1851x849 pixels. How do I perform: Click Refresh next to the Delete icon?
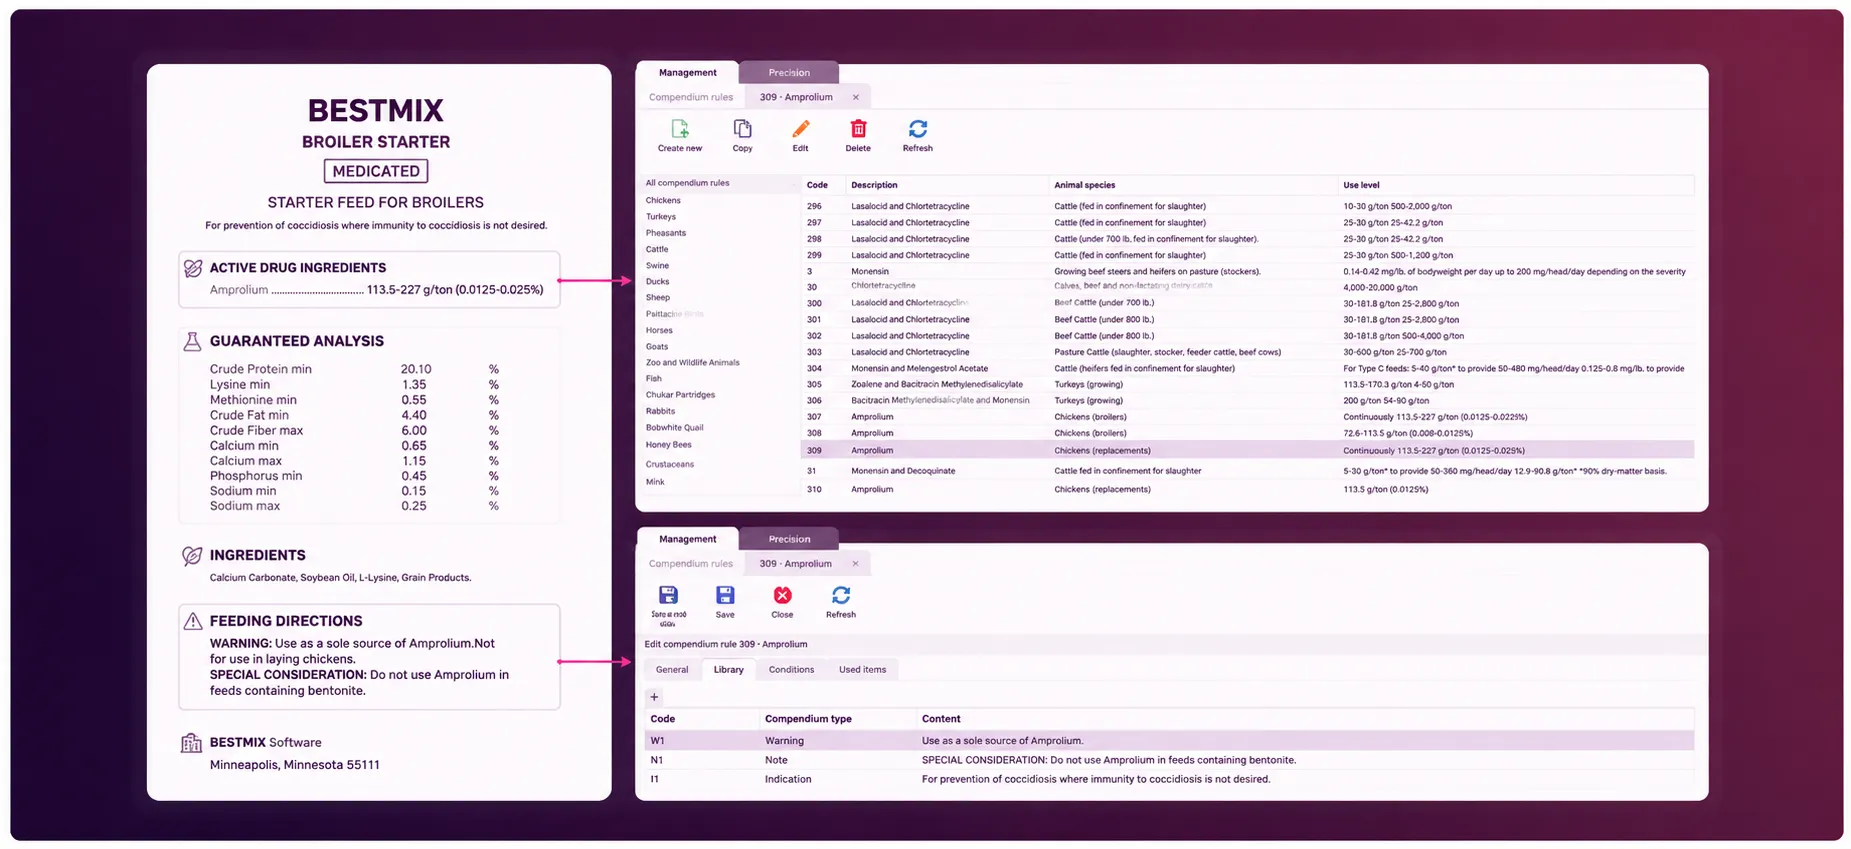point(918,129)
